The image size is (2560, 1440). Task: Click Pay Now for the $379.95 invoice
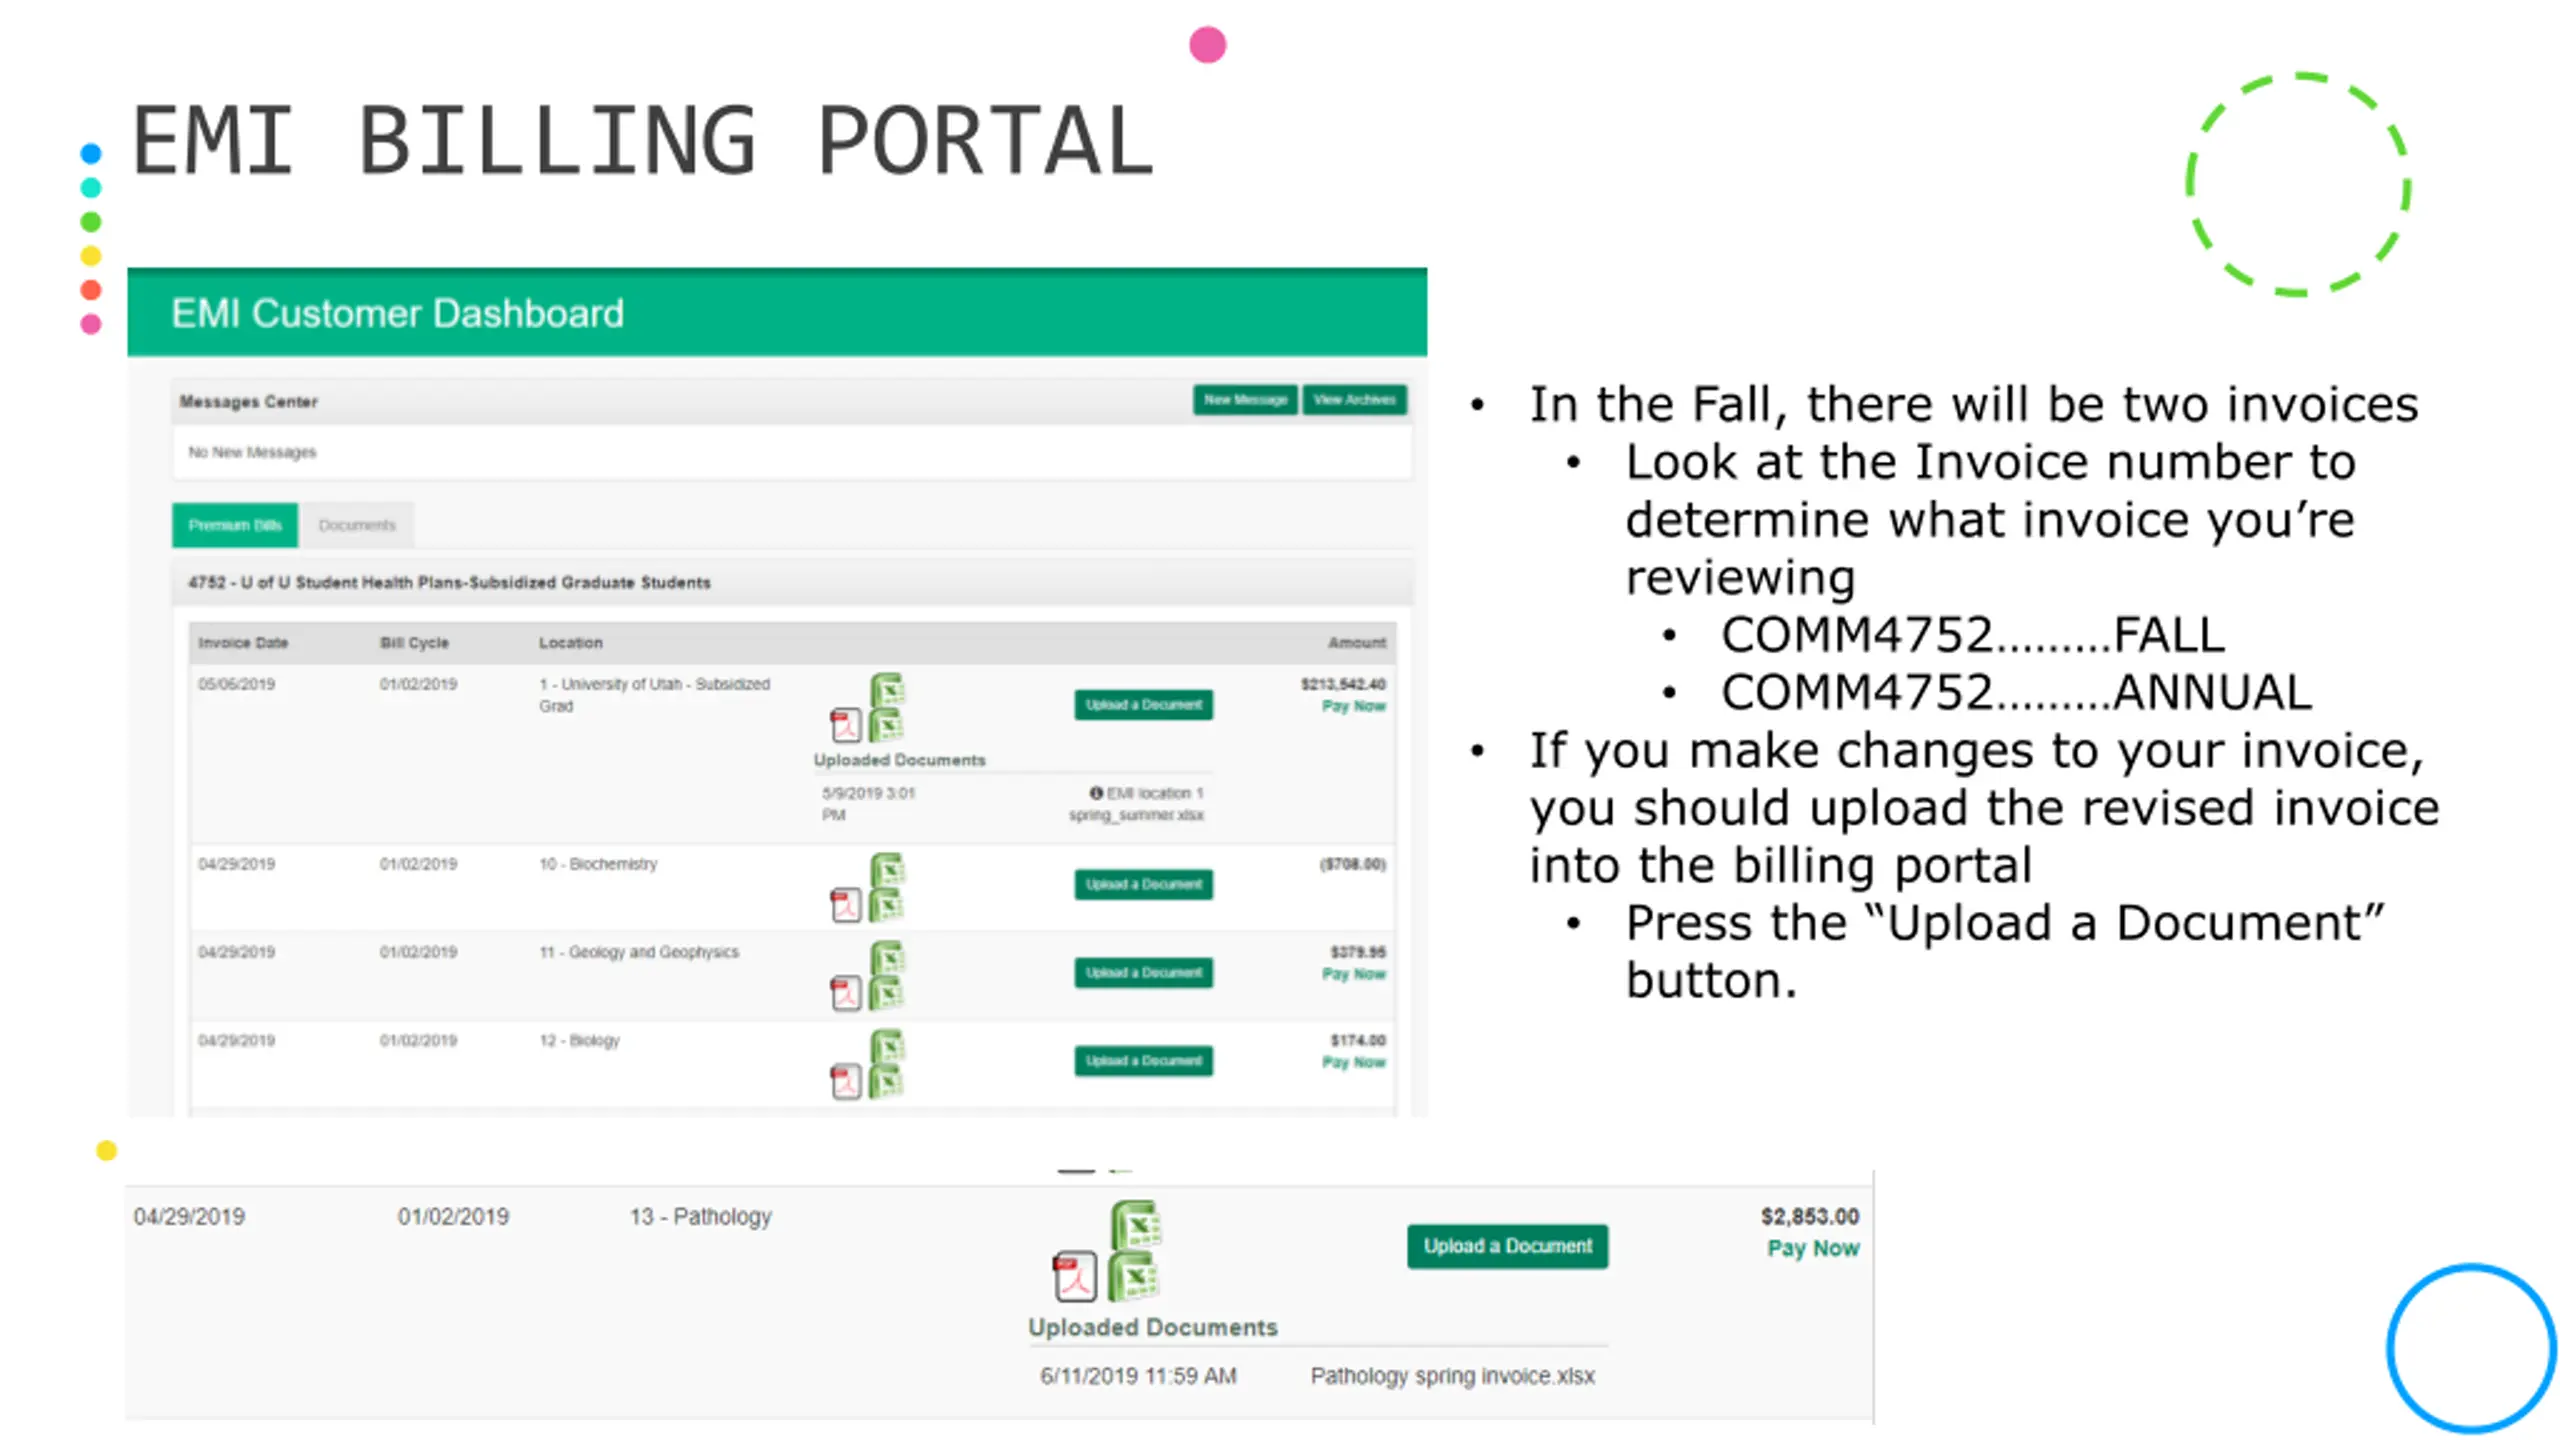[1353, 974]
